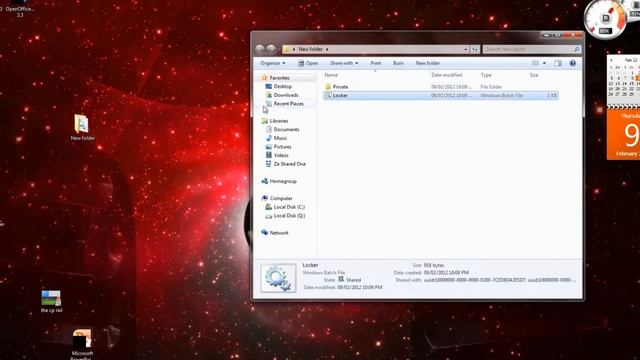Open the Organize dropdown menu
The image size is (640, 360).
273,63
